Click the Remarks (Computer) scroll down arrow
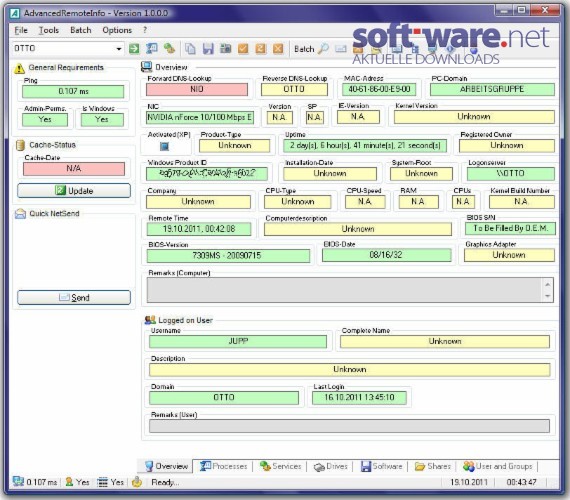The width and height of the screenshot is (570, 500). 547,296
